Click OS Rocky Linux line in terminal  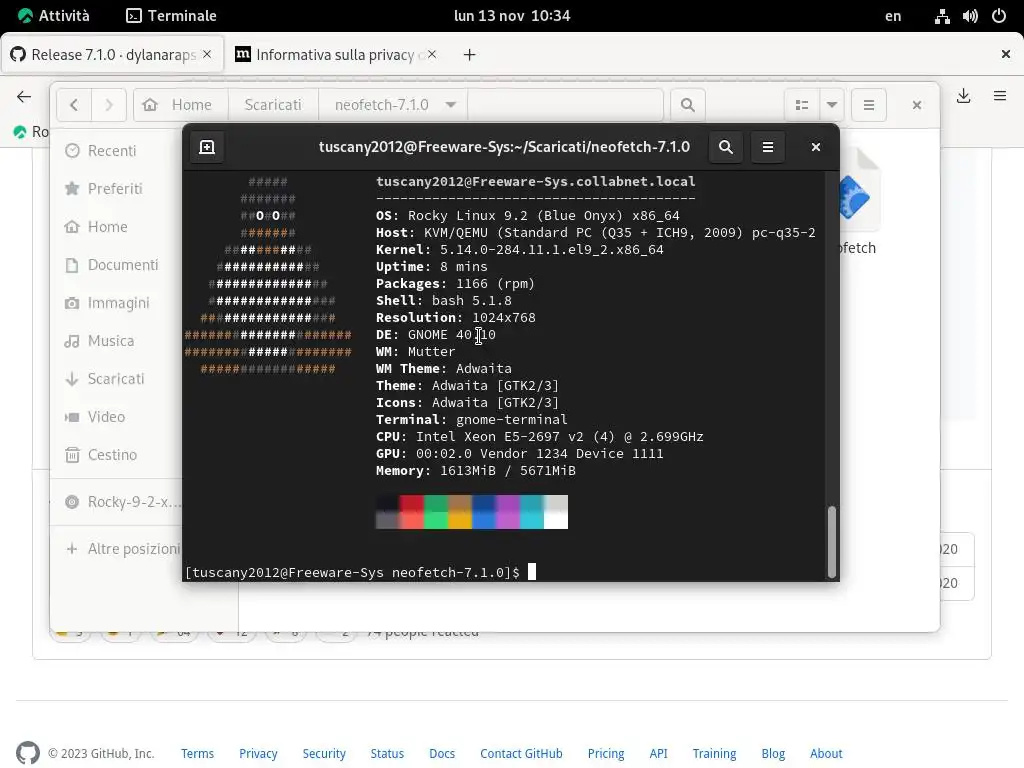[x=528, y=216]
